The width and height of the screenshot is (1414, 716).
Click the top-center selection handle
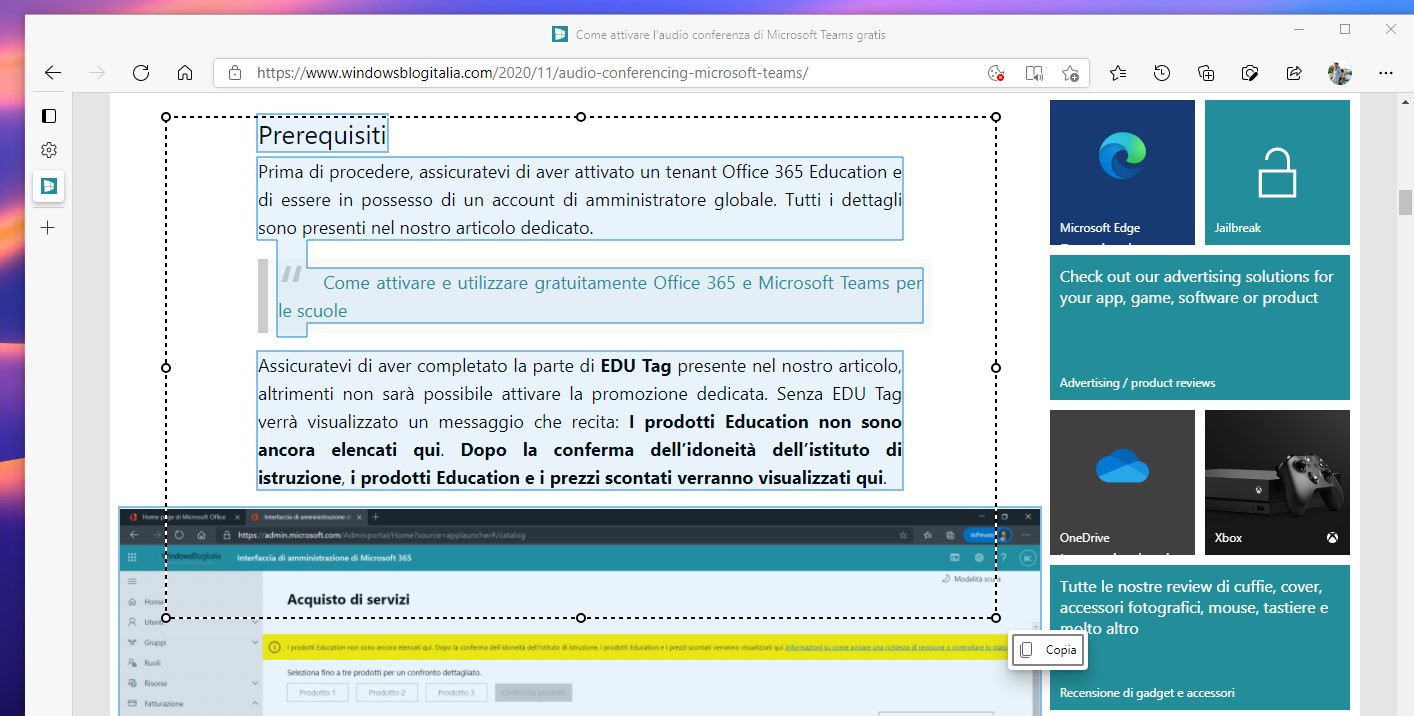click(581, 117)
